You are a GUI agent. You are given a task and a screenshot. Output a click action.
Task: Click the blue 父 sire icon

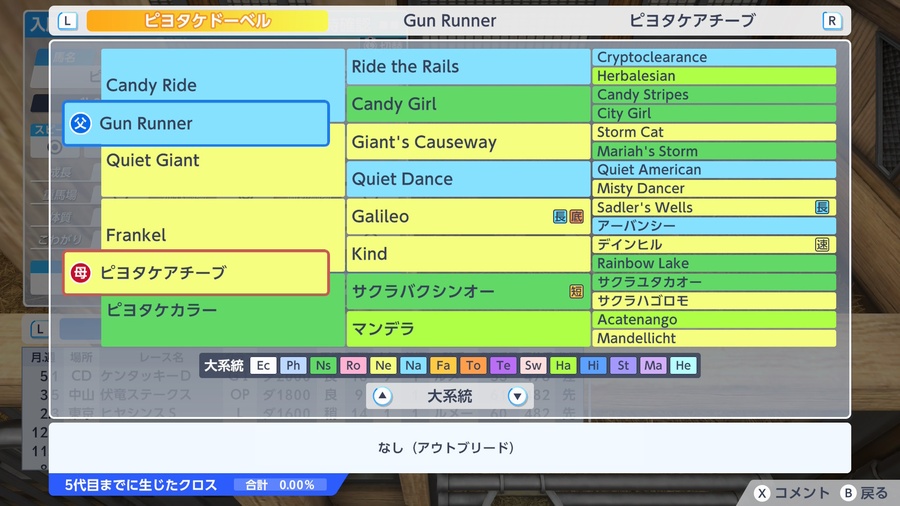(x=80, y=123)
